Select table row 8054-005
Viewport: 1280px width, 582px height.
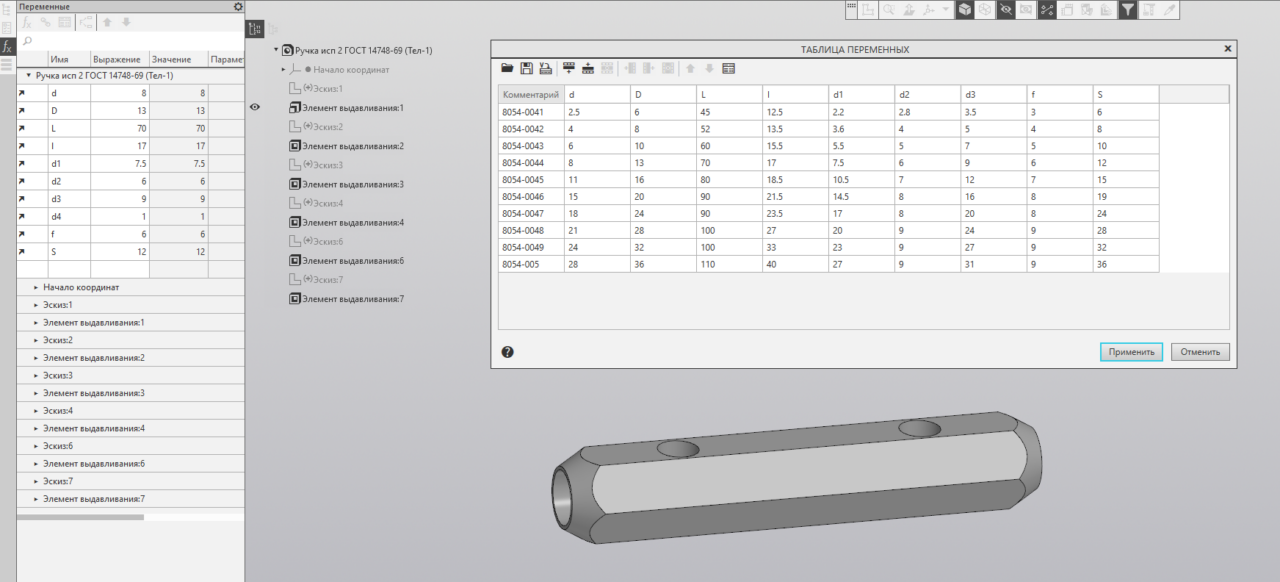point(828,264)
